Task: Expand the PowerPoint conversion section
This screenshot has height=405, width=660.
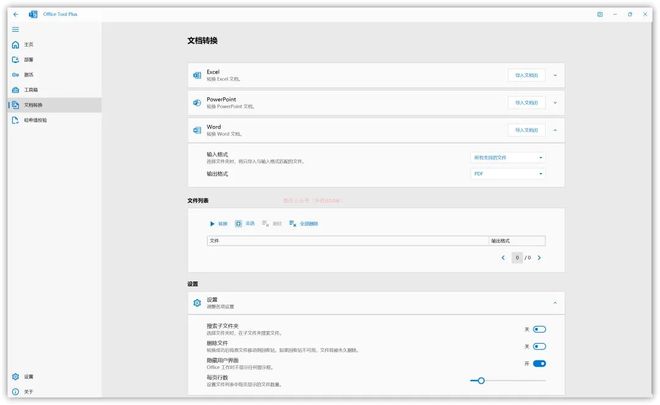Action: click(x=555, y=103)
